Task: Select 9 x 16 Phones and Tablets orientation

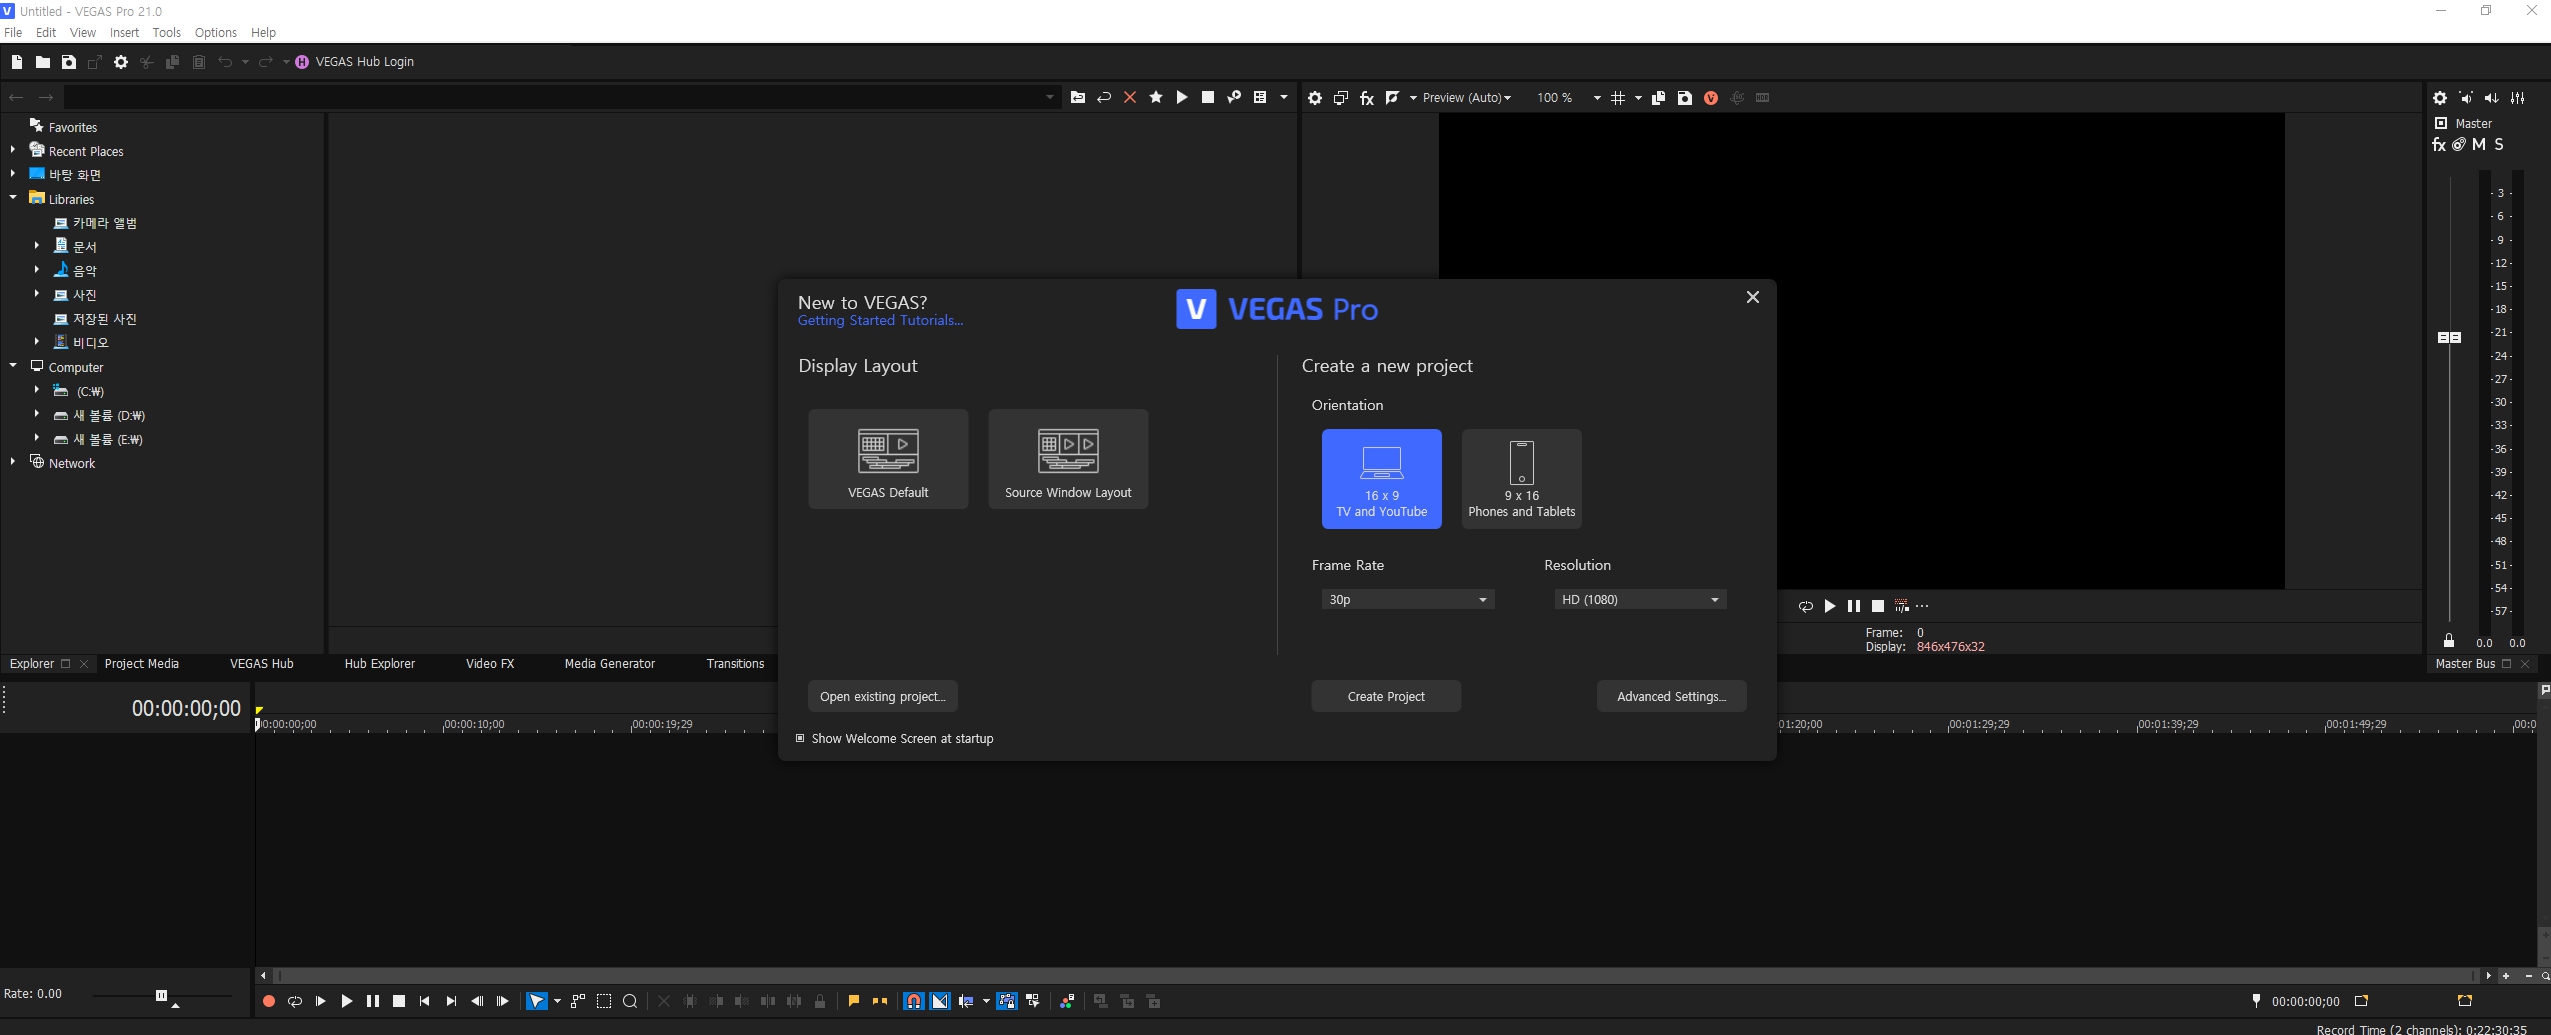Action: pos(1522,479)
